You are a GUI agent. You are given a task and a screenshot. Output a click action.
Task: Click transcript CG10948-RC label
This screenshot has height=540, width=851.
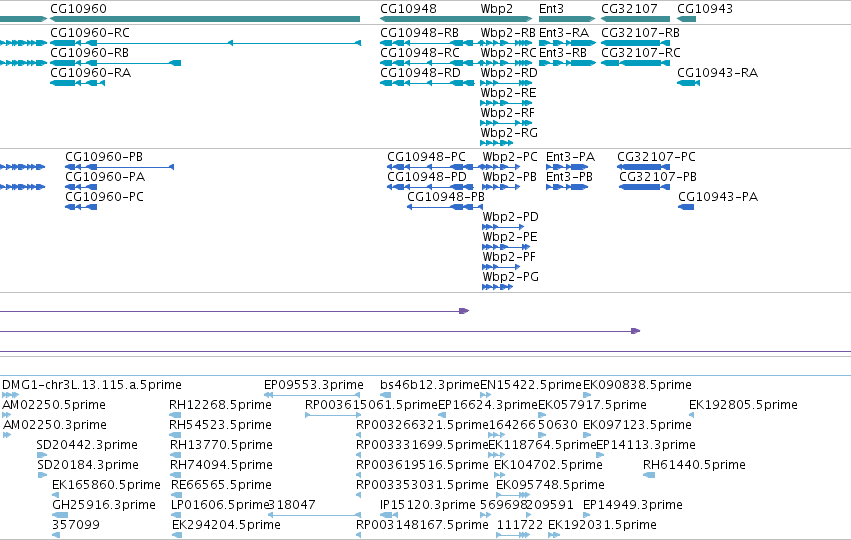click(420, 53)
